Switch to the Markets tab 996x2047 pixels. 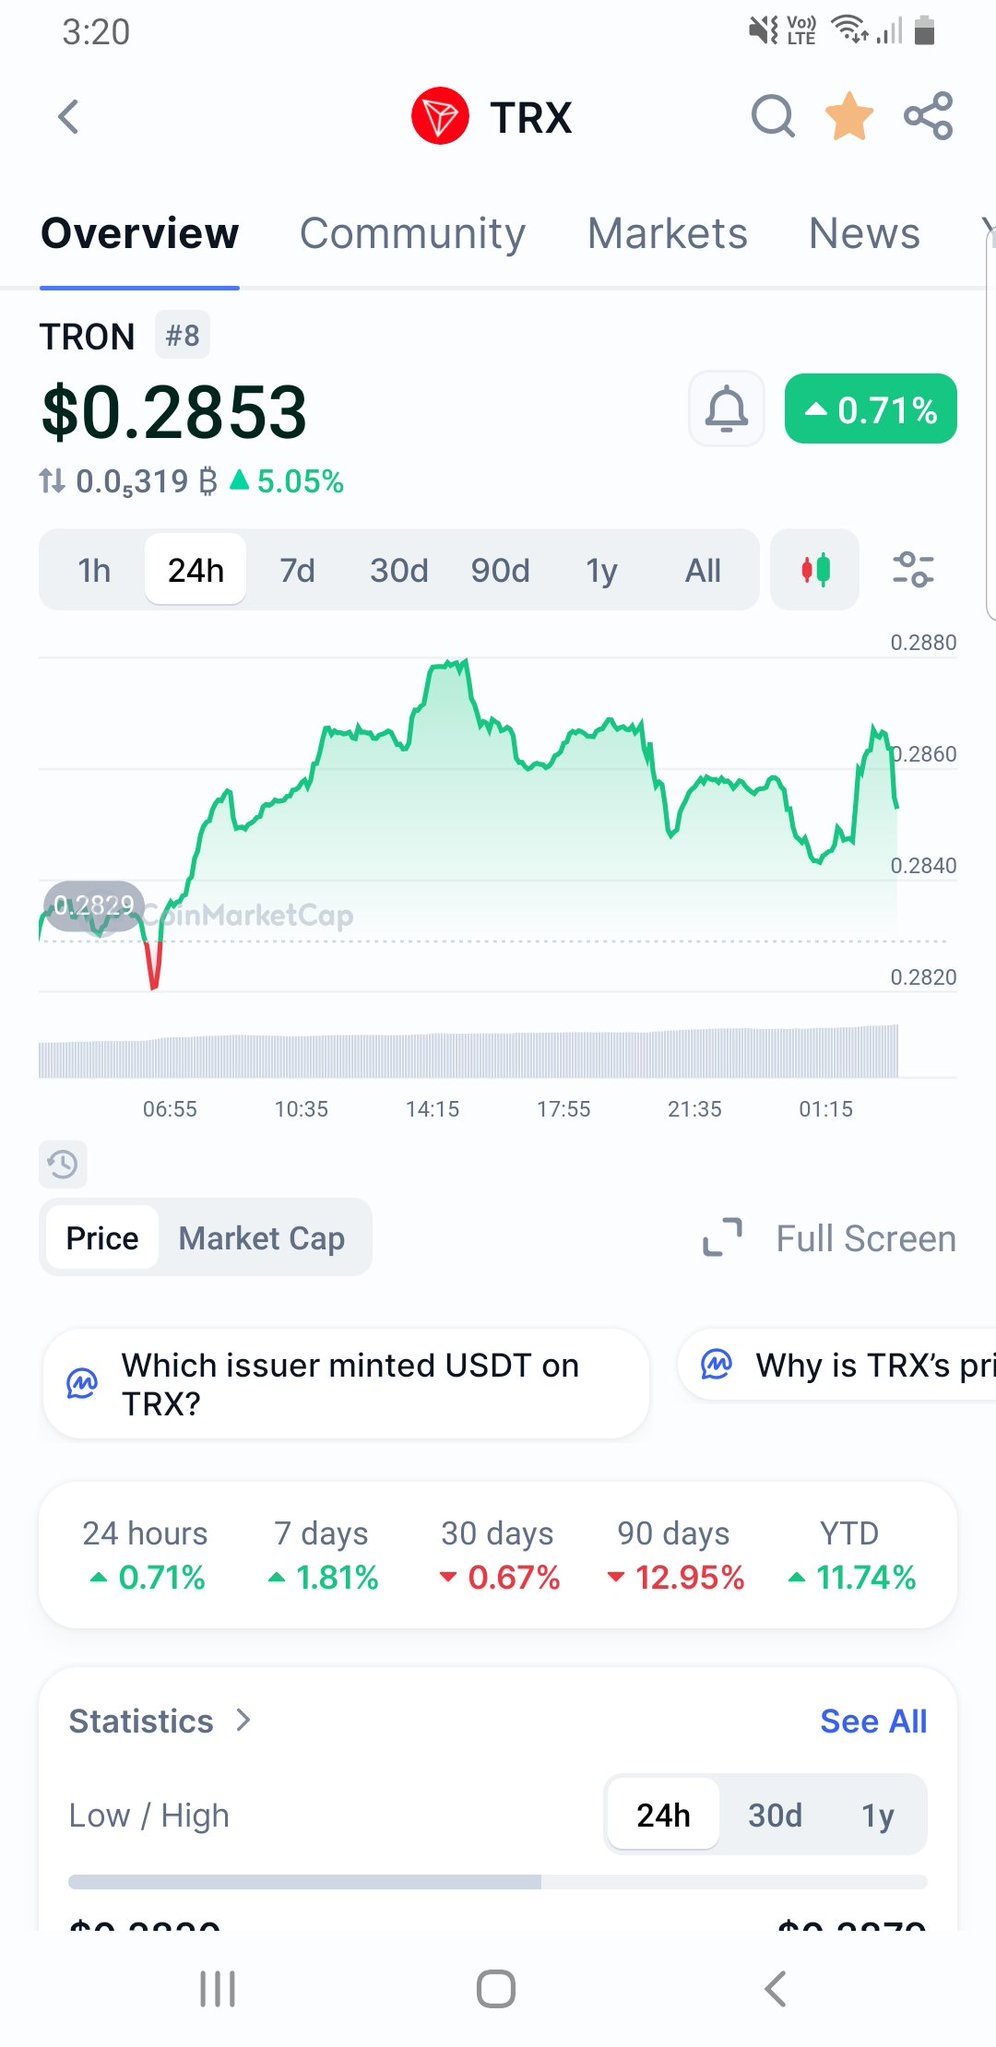tap(667, 234)
